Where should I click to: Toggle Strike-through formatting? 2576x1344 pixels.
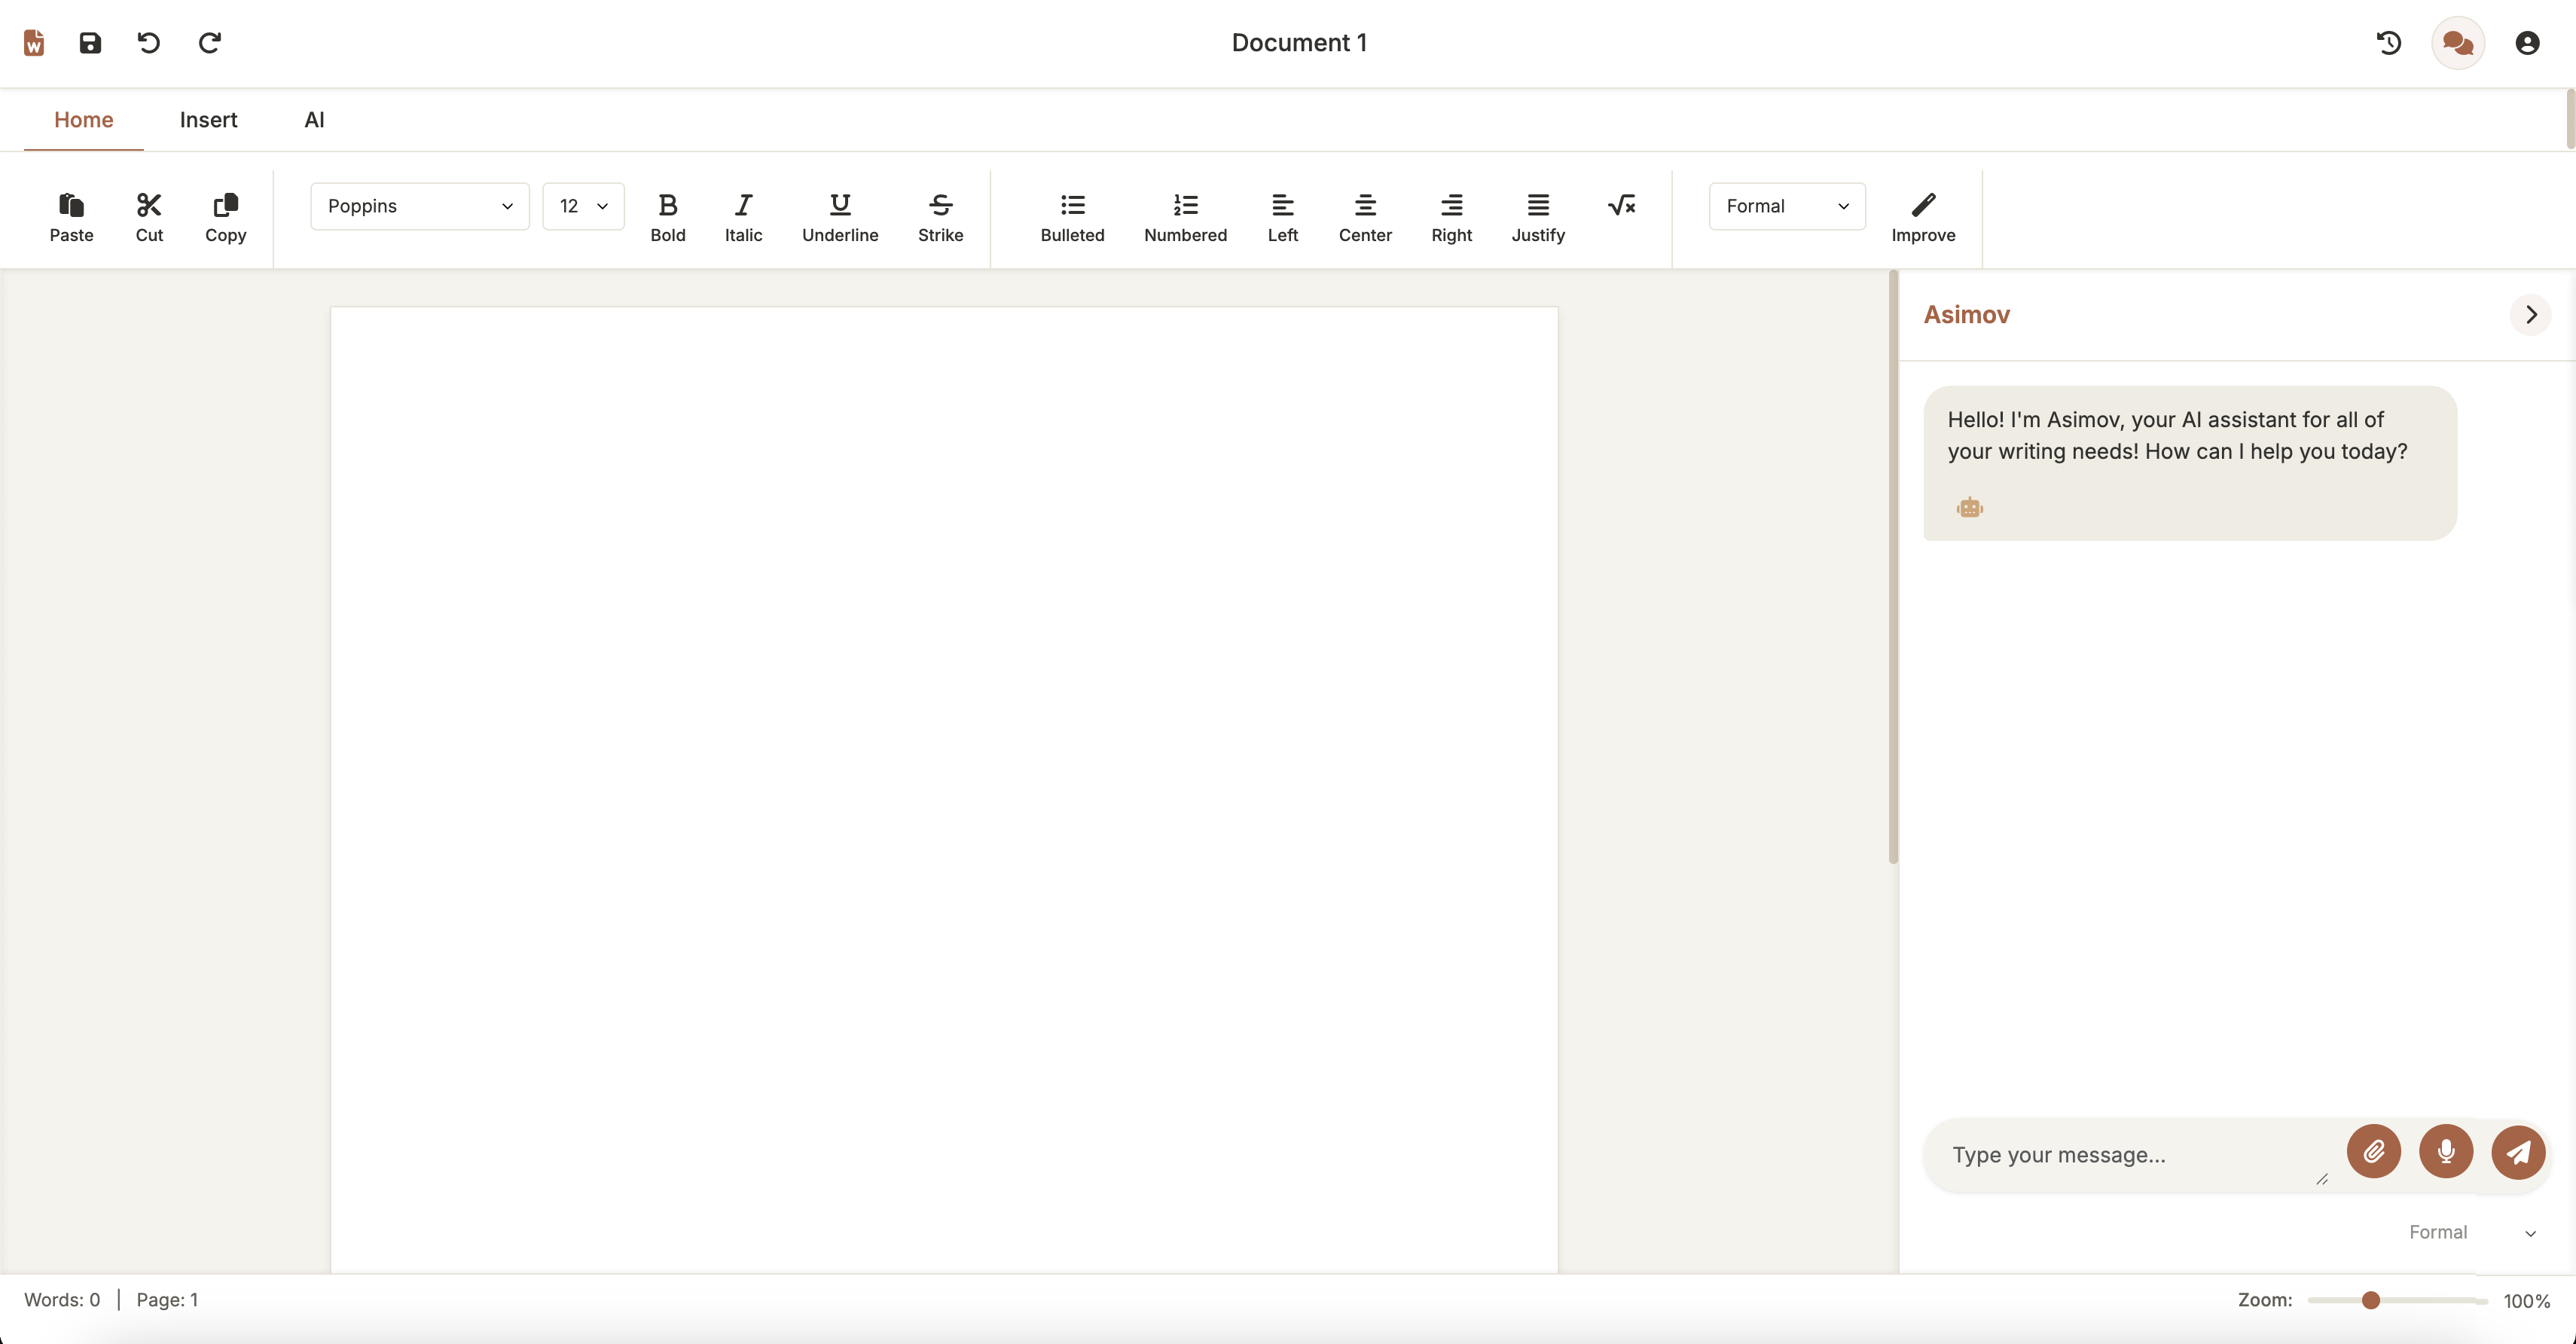coord(940,218)
